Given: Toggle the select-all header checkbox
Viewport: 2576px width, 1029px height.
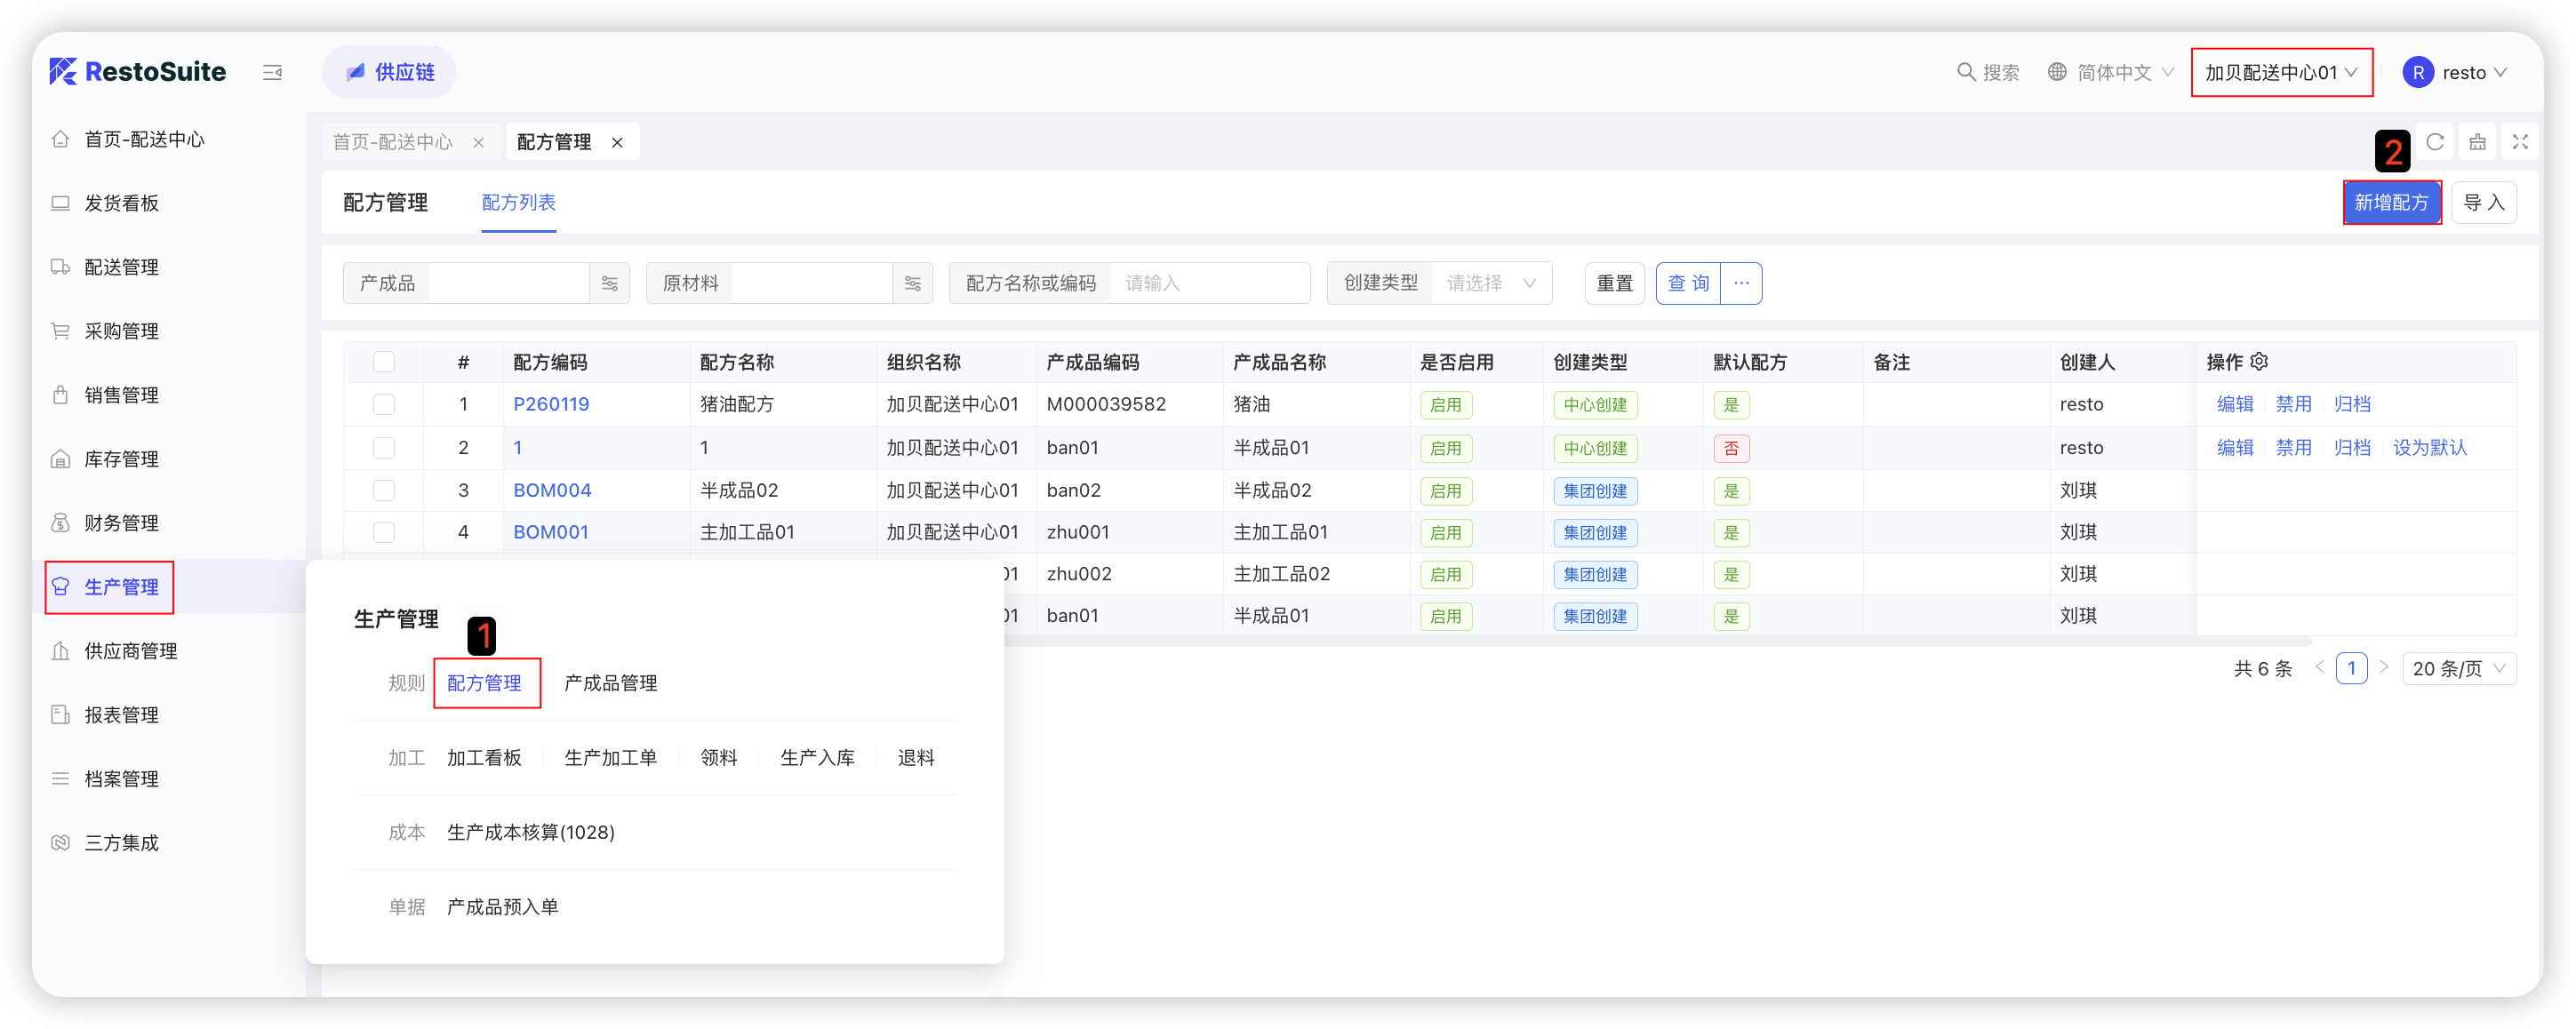Looking at the screenshot, I should tap(384, 362).
